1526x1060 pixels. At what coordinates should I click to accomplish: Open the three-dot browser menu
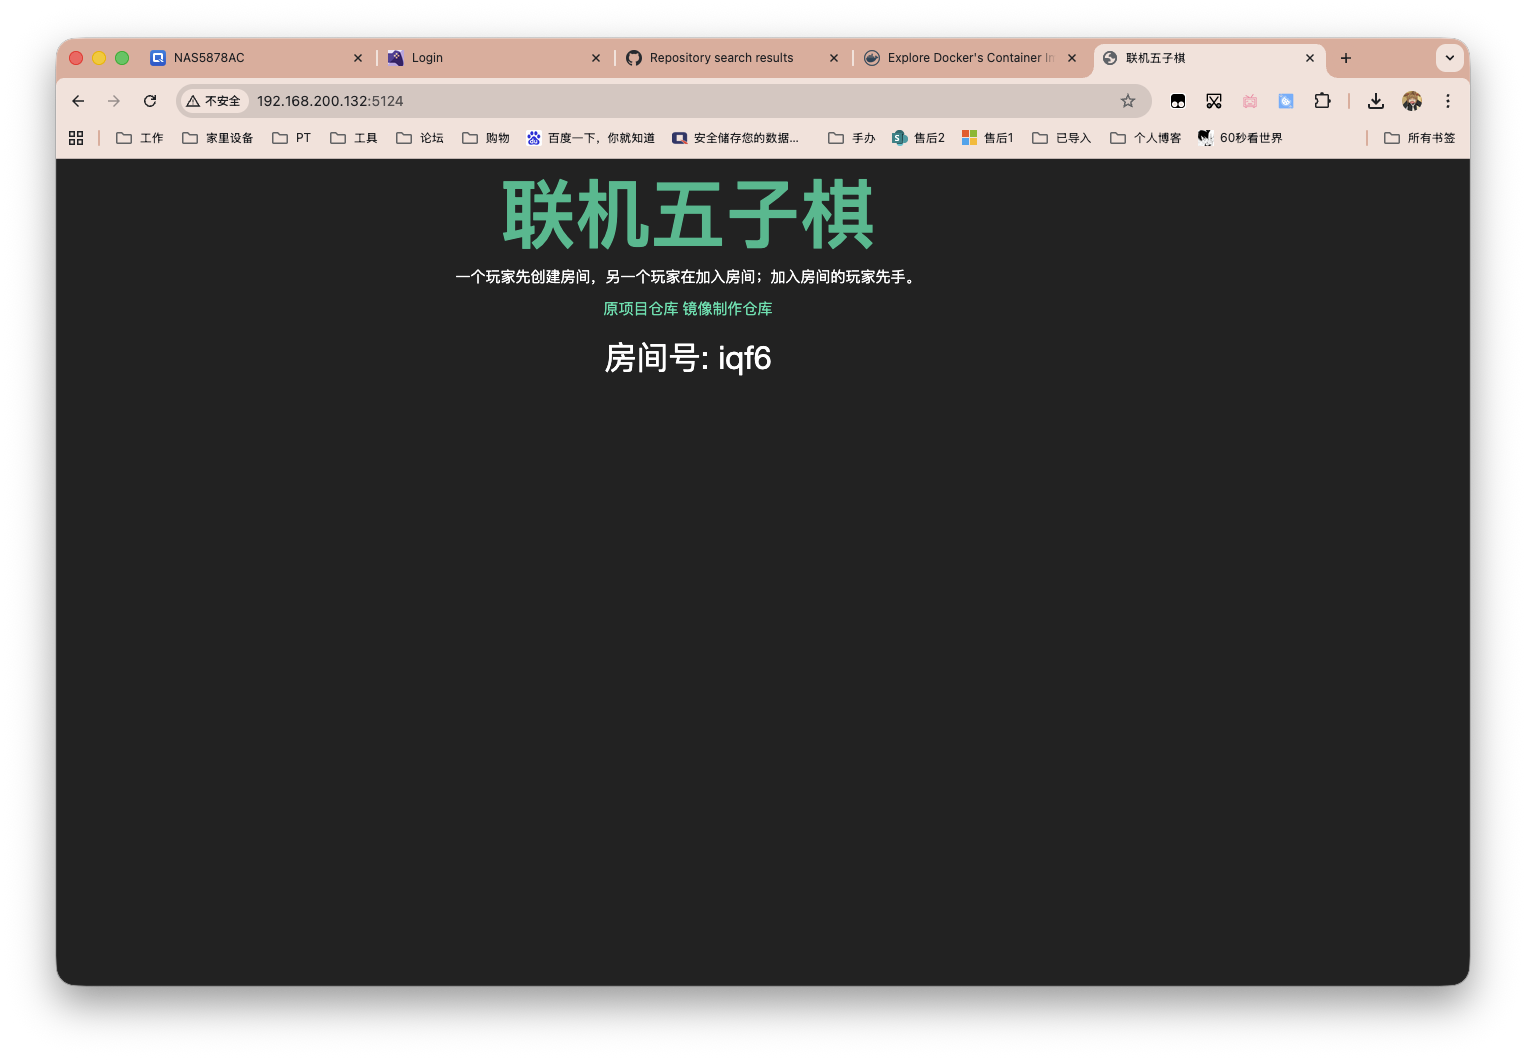click(1448, 101)
